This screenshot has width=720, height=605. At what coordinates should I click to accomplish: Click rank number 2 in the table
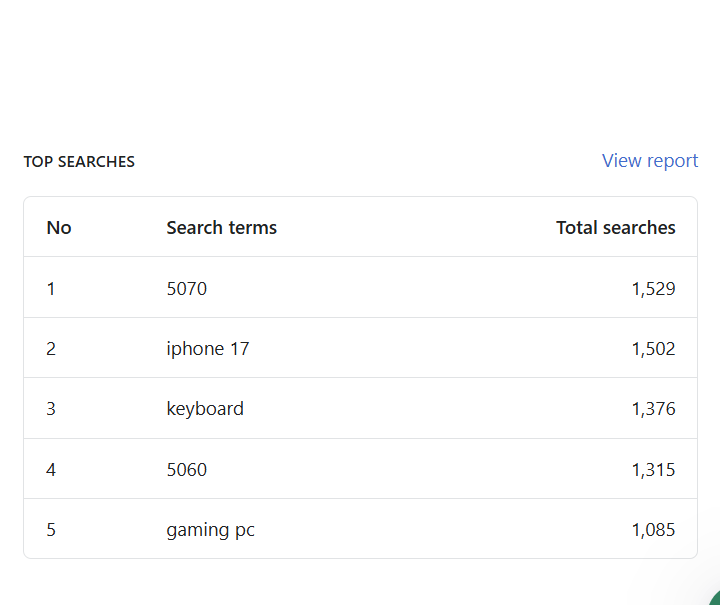[x=51, y=349]
